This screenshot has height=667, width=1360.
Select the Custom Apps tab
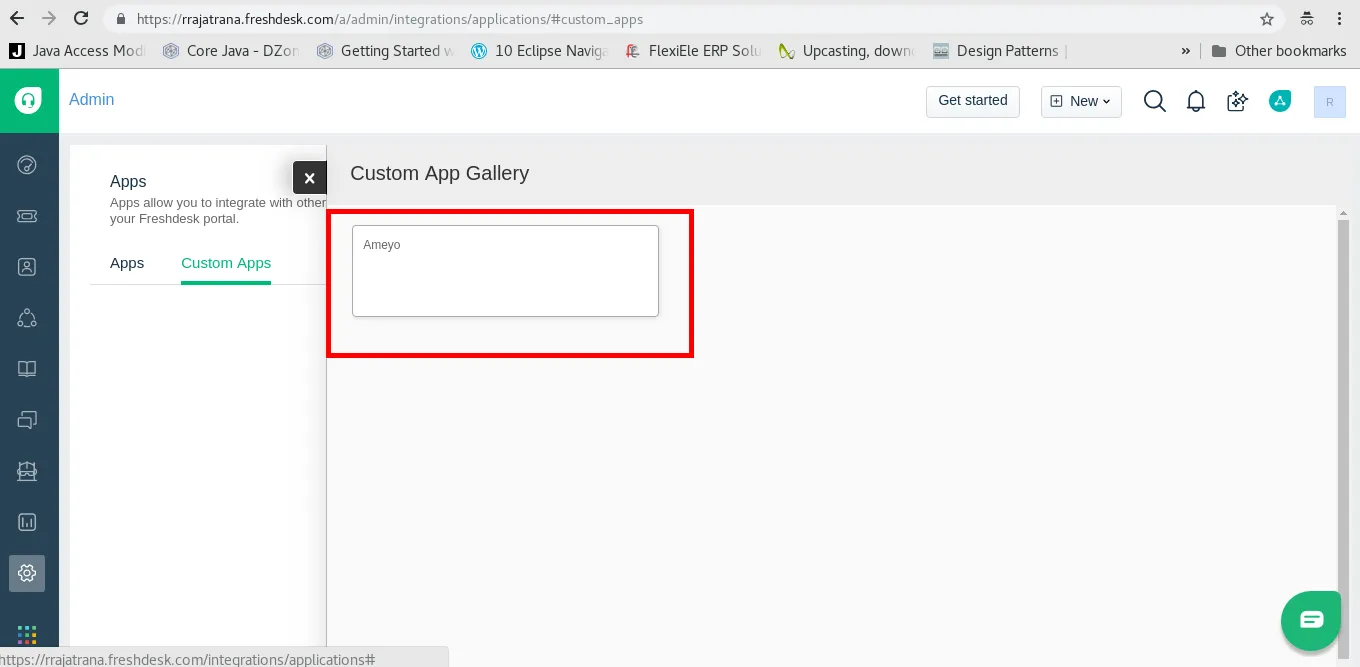click(x=226, y=263)
